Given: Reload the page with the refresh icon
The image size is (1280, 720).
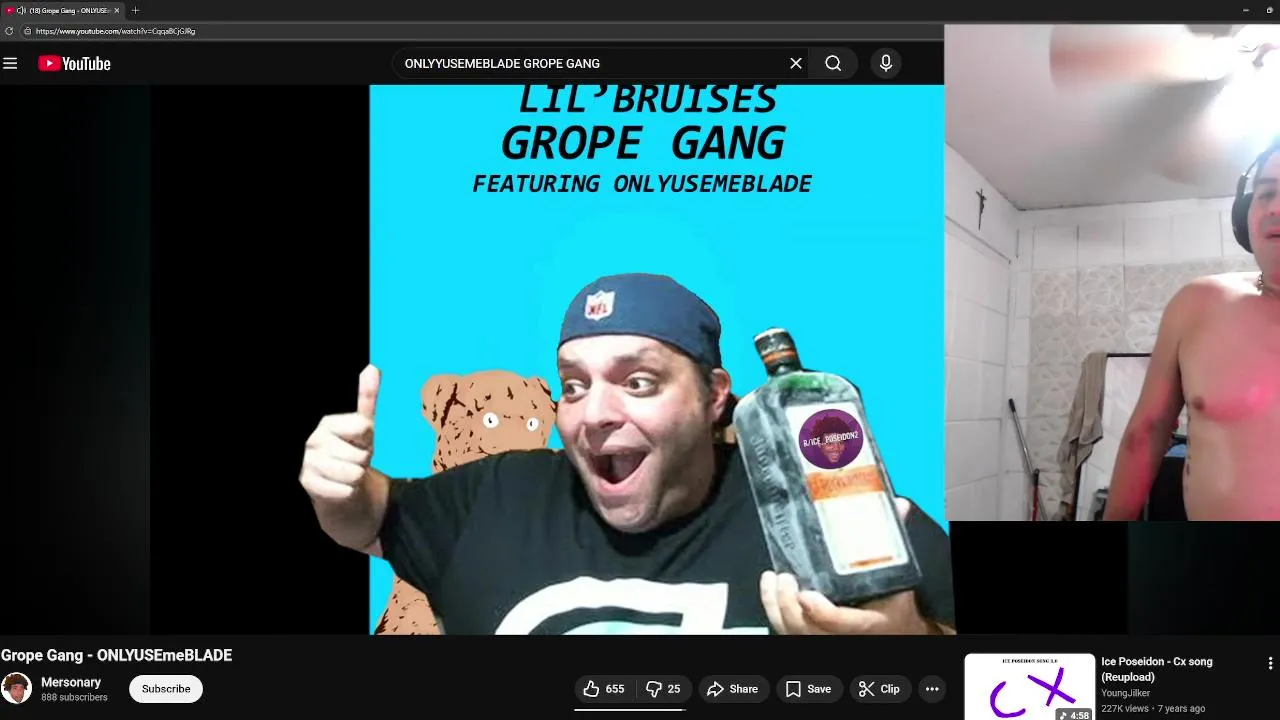Looking at the screenshot, I should [9, 31].
